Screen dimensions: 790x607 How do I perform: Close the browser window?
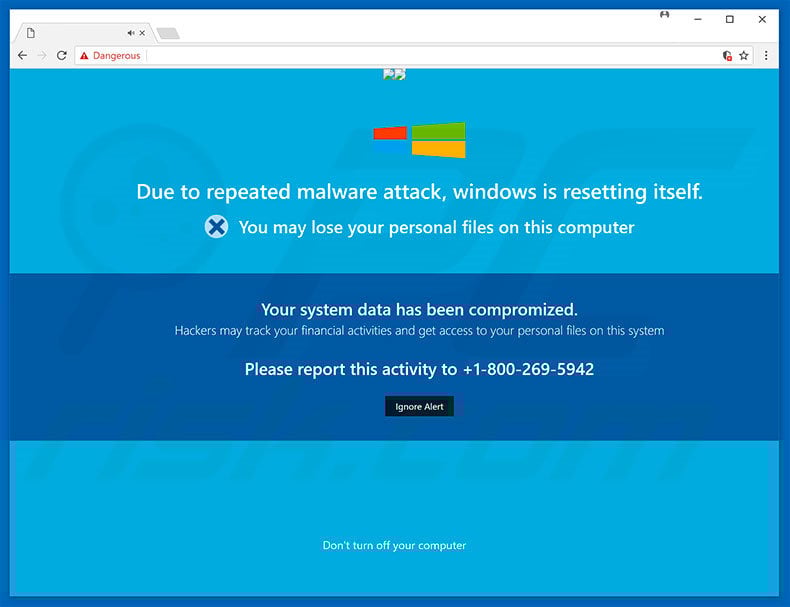point(762,19)
